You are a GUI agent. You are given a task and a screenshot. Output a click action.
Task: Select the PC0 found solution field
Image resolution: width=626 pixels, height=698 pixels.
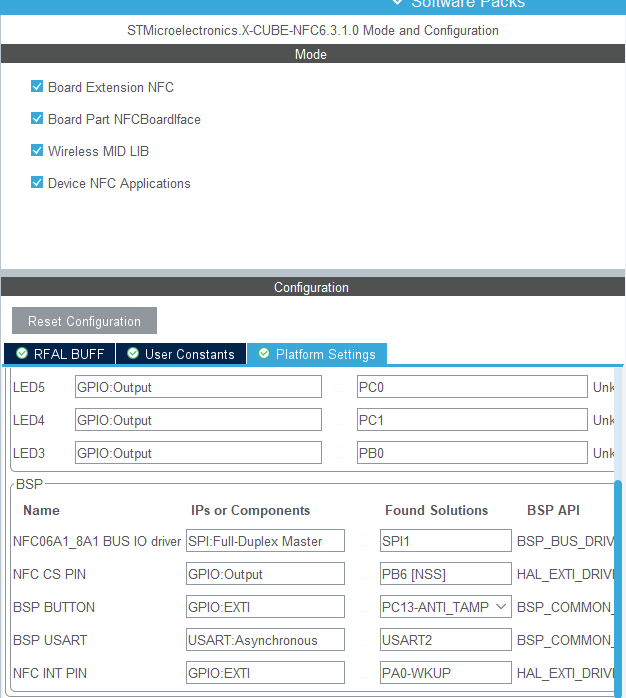tap(472, 387)
